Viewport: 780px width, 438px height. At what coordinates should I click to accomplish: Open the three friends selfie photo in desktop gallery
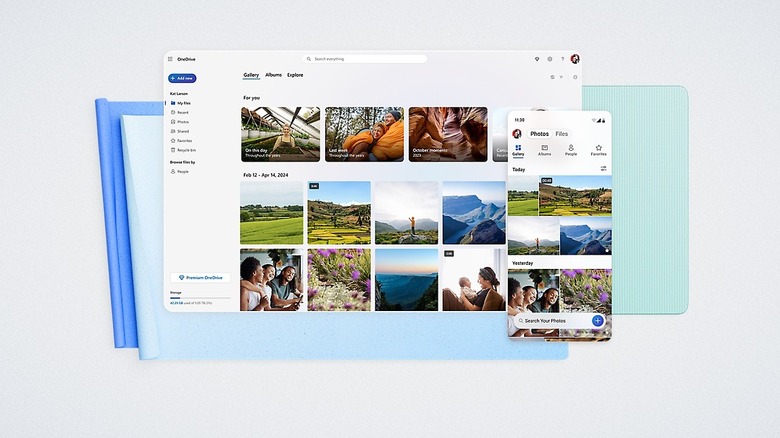pos(272,280)
